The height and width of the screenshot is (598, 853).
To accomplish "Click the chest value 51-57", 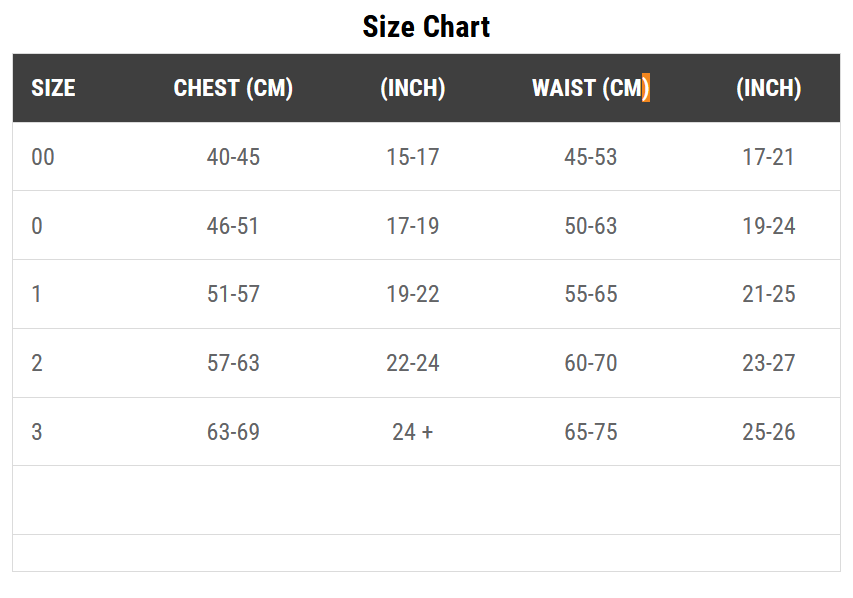I will (x=233, y=294).
